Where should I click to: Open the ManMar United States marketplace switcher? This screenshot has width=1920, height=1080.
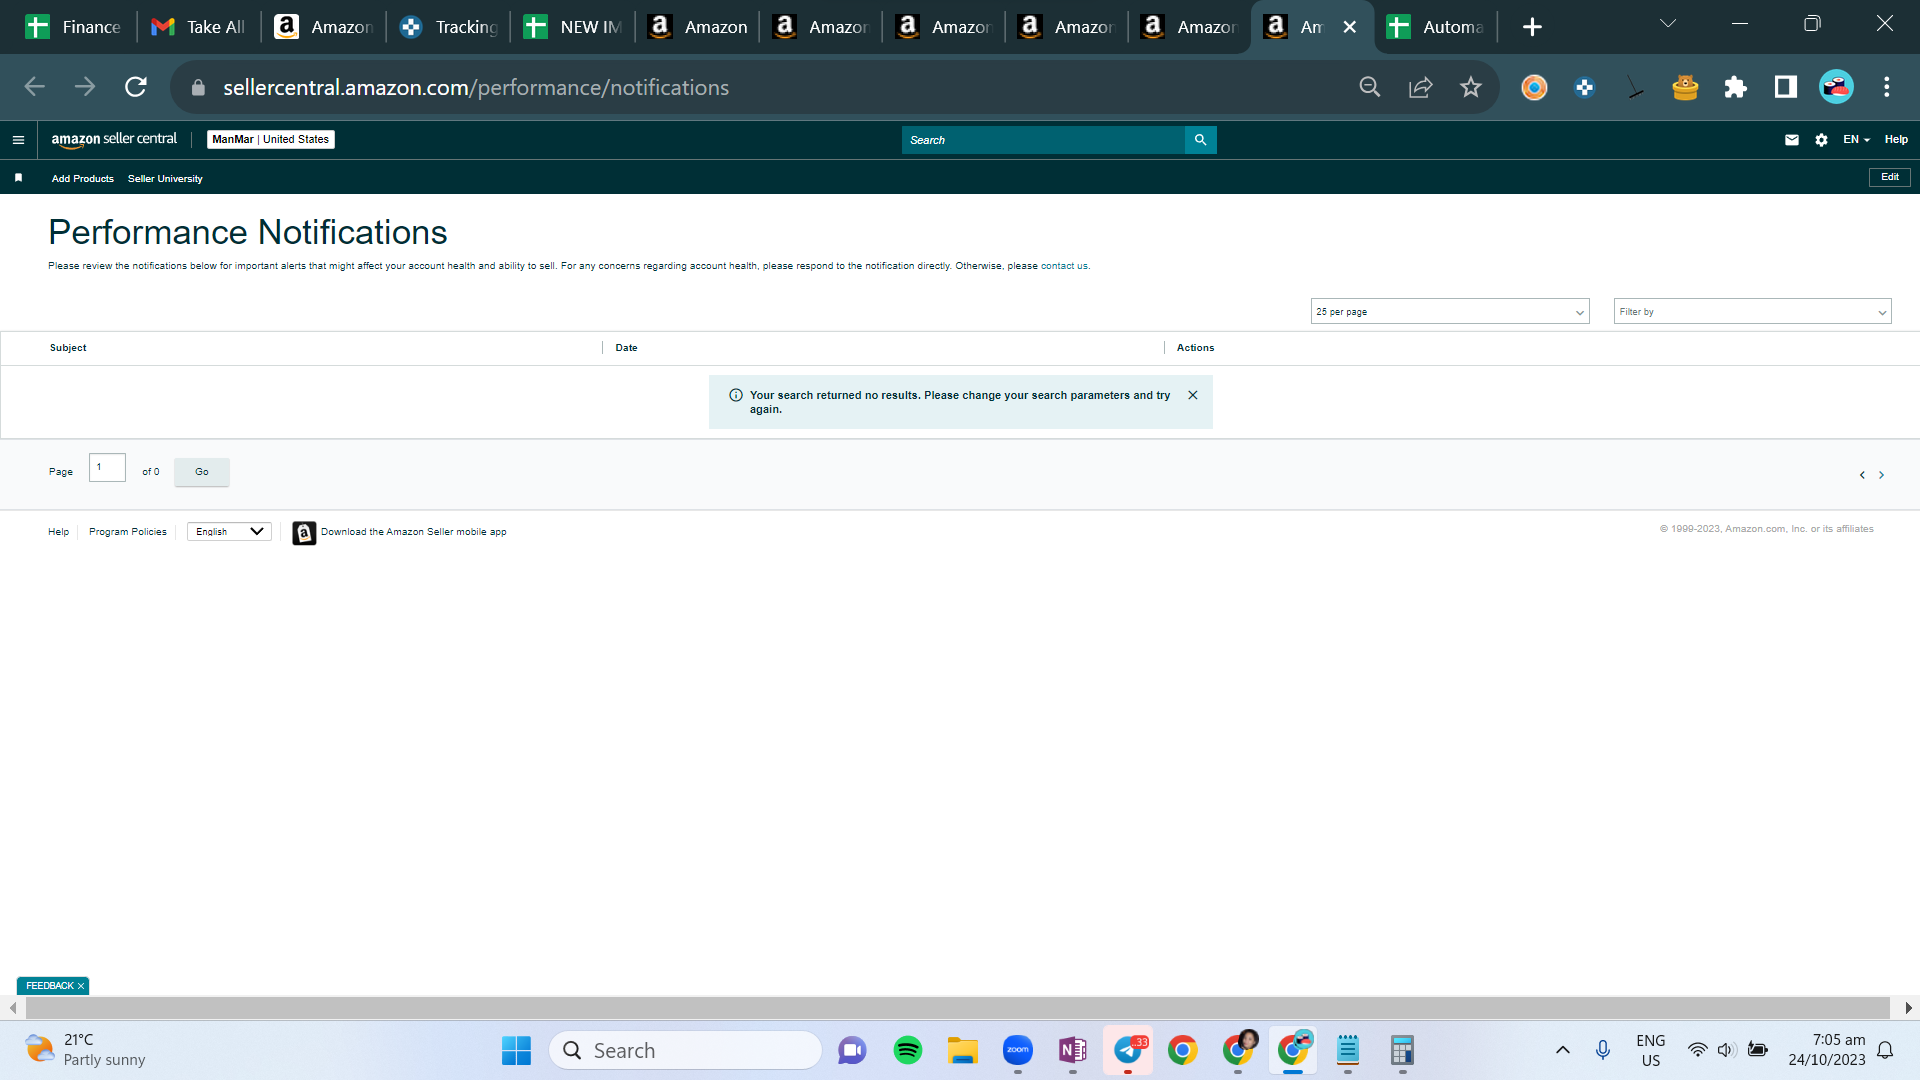271,140
